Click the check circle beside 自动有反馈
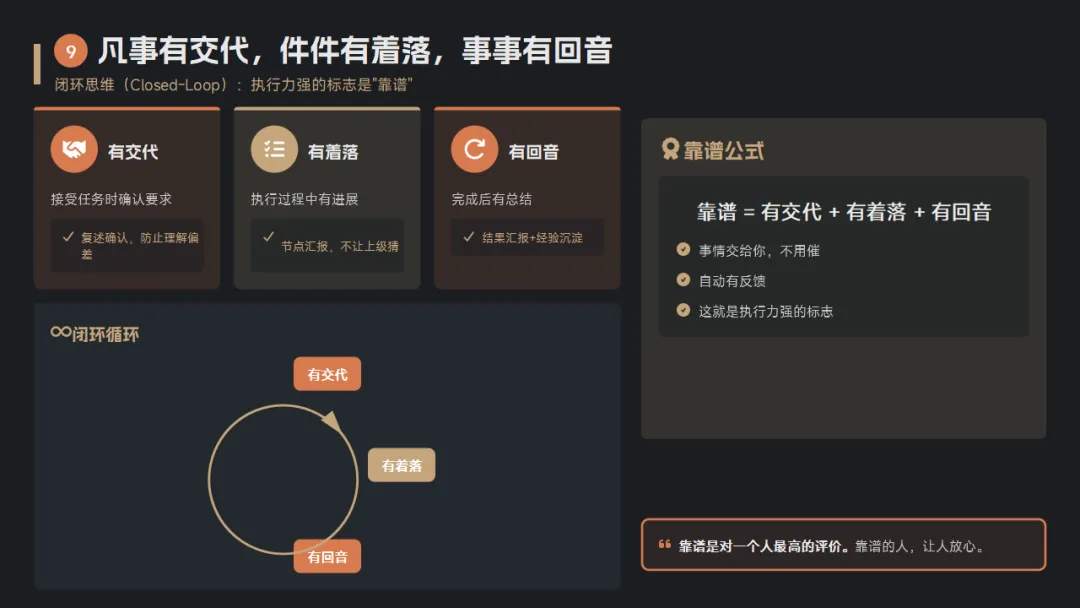 coord(683,280)
